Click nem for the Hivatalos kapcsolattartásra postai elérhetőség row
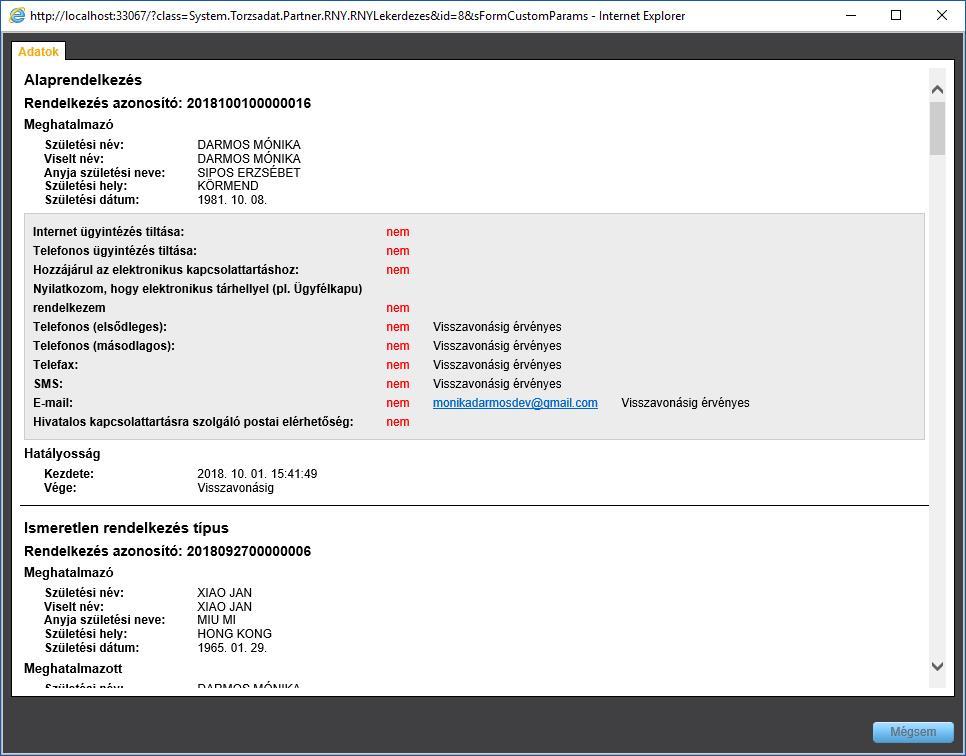Viewport: 966px width, 756px height. point(398,422)
